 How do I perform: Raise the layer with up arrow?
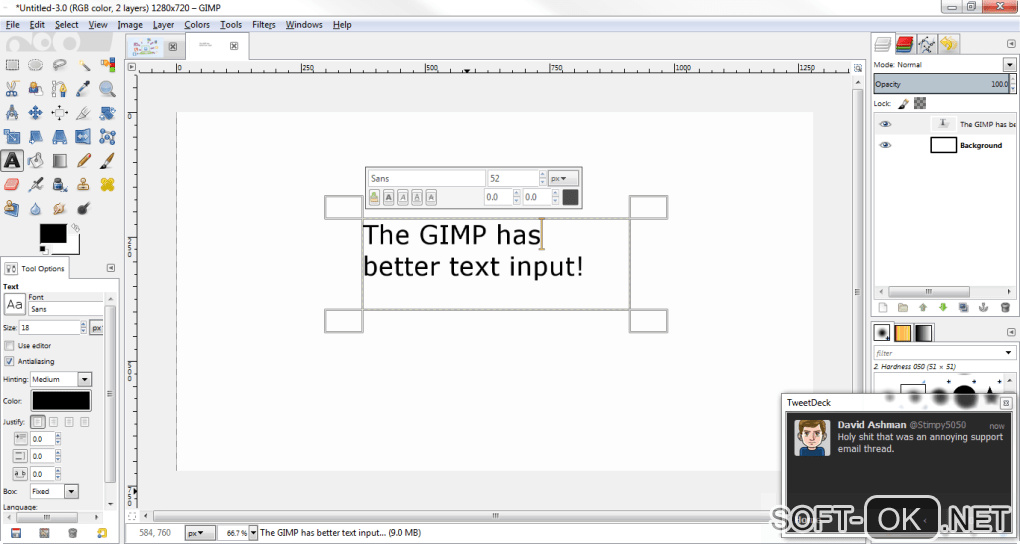click(922, 307)
